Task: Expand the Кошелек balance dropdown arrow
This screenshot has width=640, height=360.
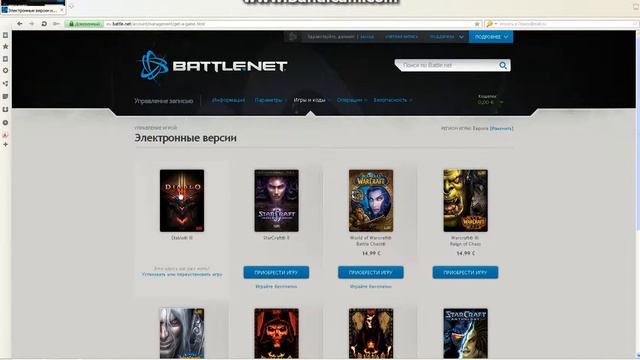Action: coord(501,102)
